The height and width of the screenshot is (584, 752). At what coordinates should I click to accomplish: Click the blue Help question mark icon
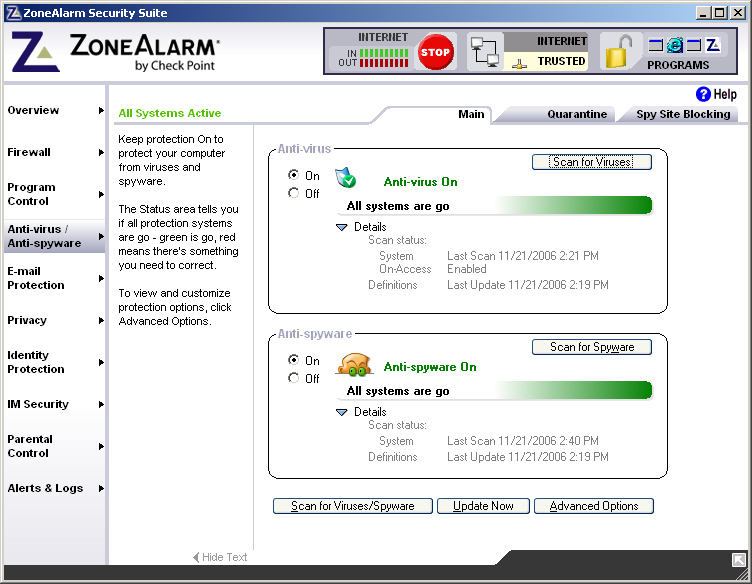tap(703, 94)
